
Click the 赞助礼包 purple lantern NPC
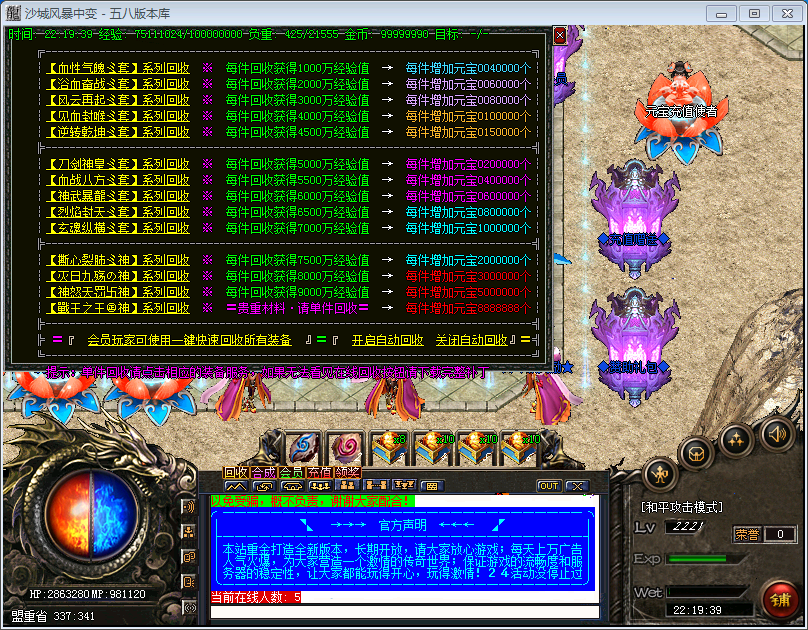pos(634,348)
